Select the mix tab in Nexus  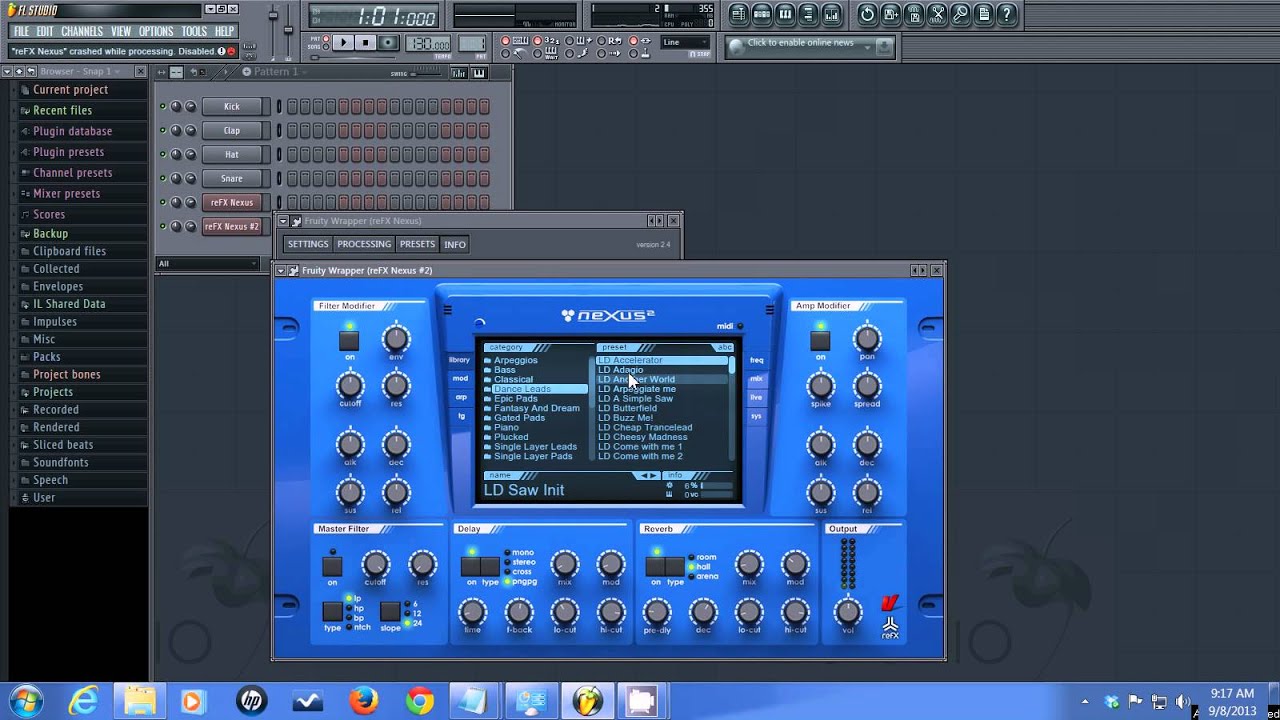click(757, 378)
